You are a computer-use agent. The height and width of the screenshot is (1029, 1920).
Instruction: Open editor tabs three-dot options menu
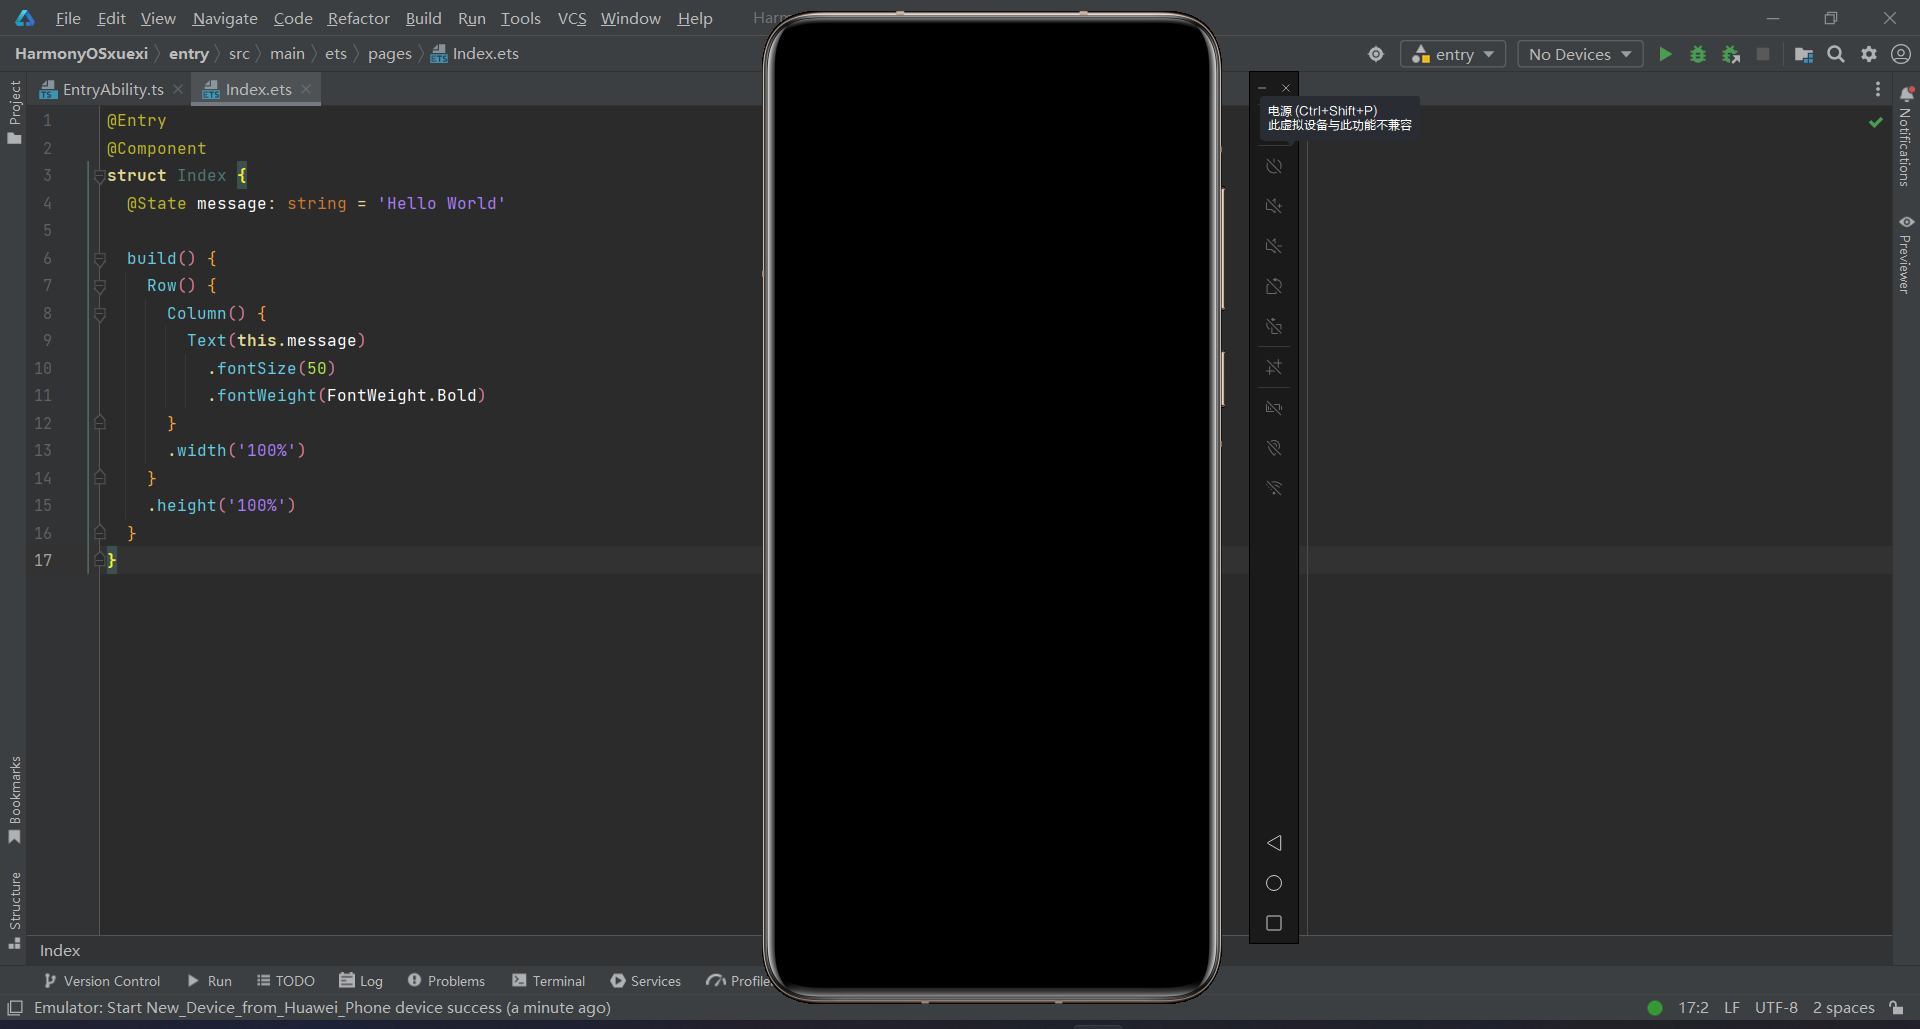coord(1878,89)
